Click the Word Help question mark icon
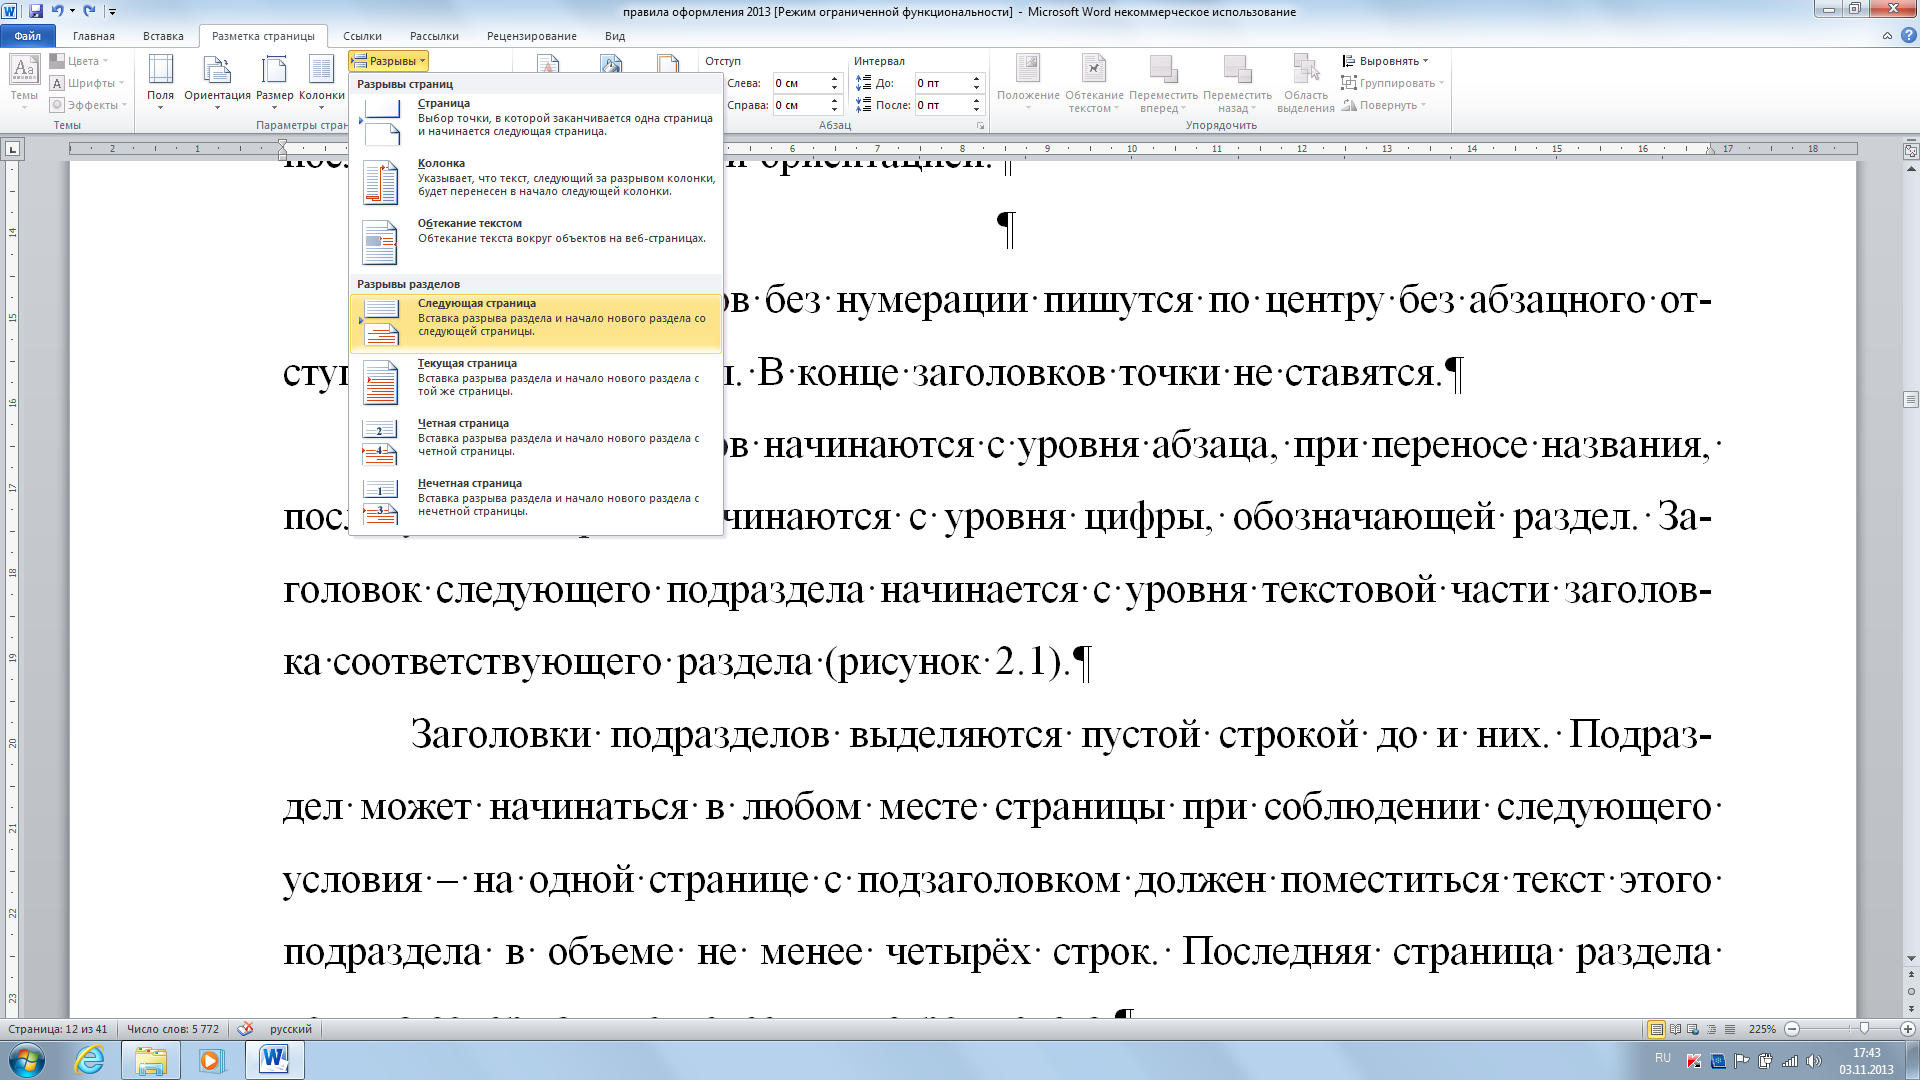Viewport: 1920px width, 1080px height. tap(1908, 35)
